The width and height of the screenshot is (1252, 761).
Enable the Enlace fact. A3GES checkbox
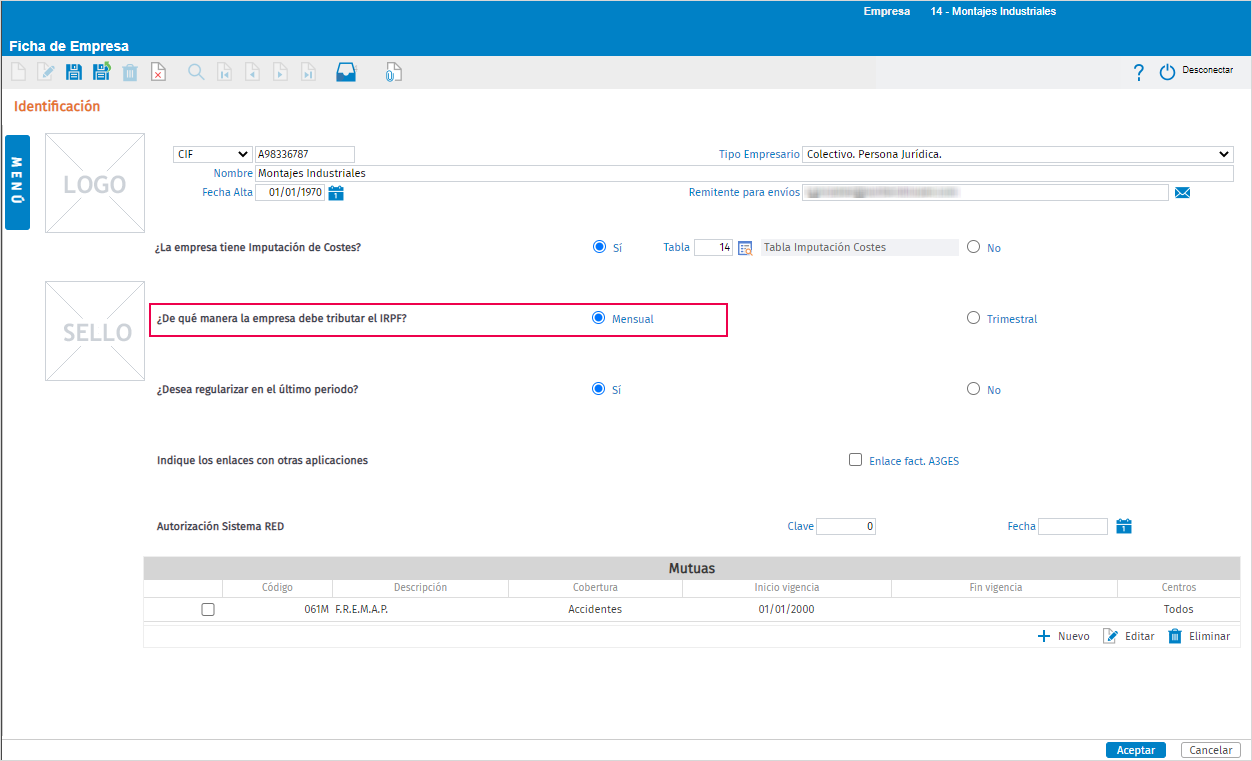[855, 460]
